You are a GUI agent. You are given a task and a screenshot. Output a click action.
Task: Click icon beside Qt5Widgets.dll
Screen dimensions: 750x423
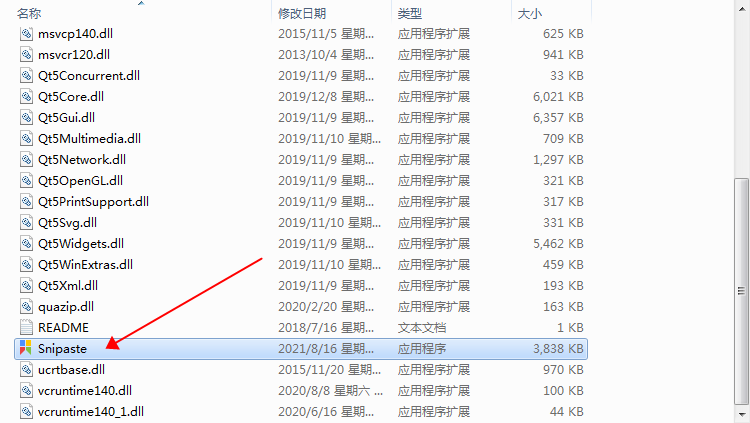26,244
